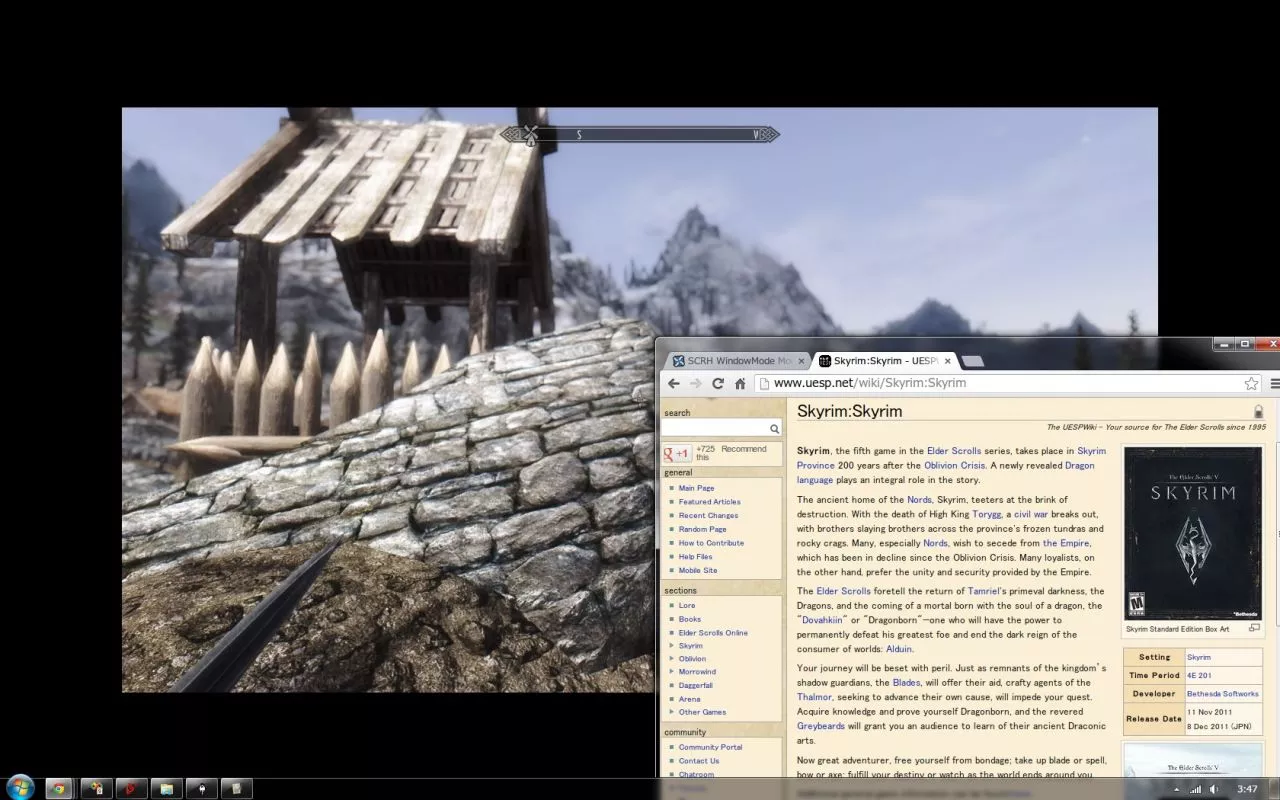Show hidden system tray icons
Viewport: 1280px width, 800px height.
[x=1176, y=789]
